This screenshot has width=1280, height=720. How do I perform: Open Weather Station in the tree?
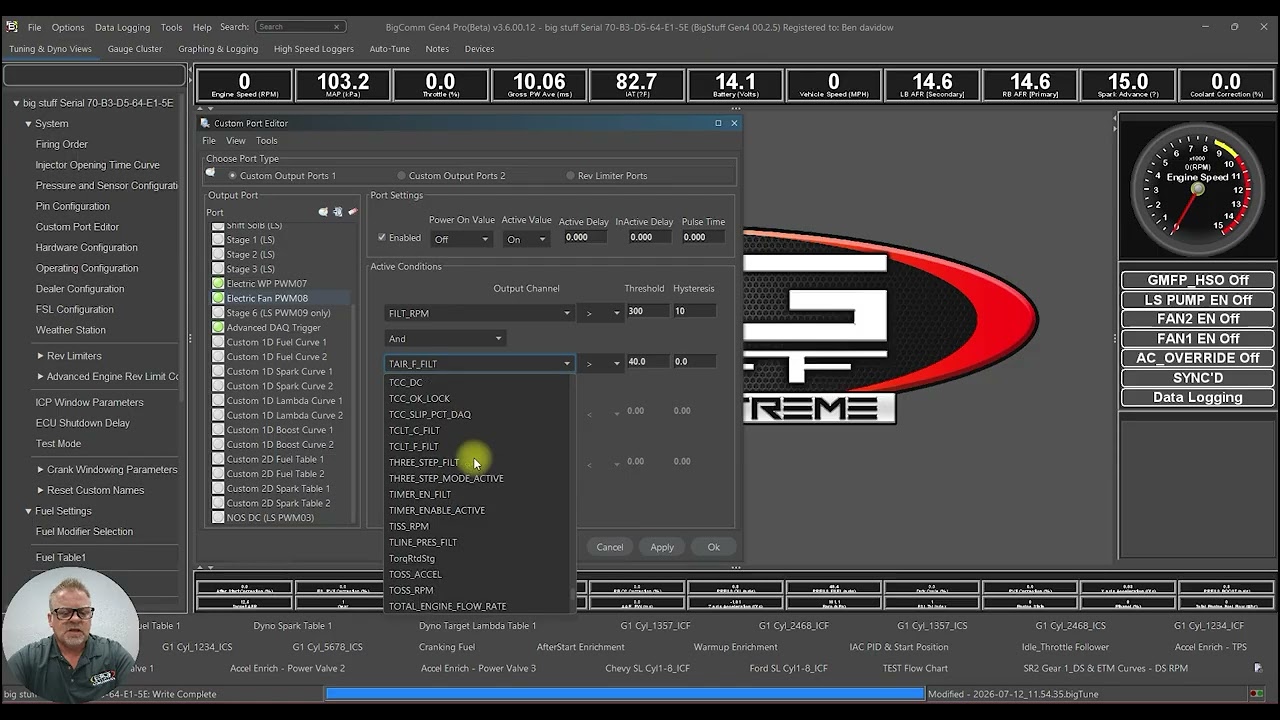[x=70, y=330]
